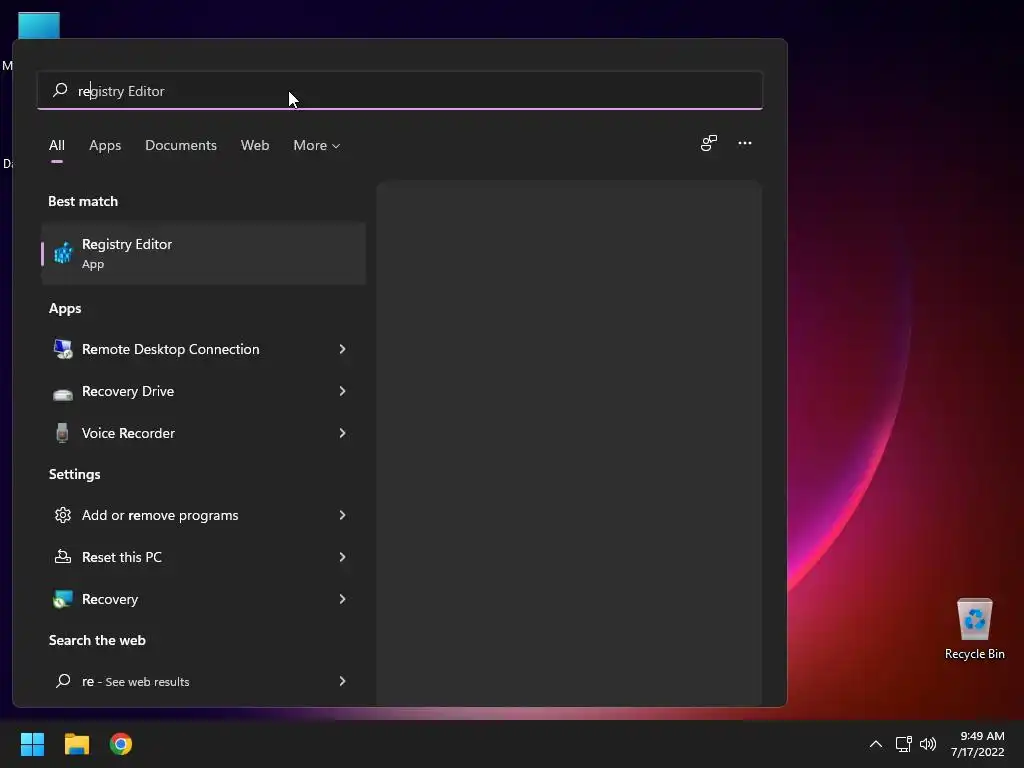1024x768 pixels.
Task: Switch to the All search tab
Action: pos(57,146)
